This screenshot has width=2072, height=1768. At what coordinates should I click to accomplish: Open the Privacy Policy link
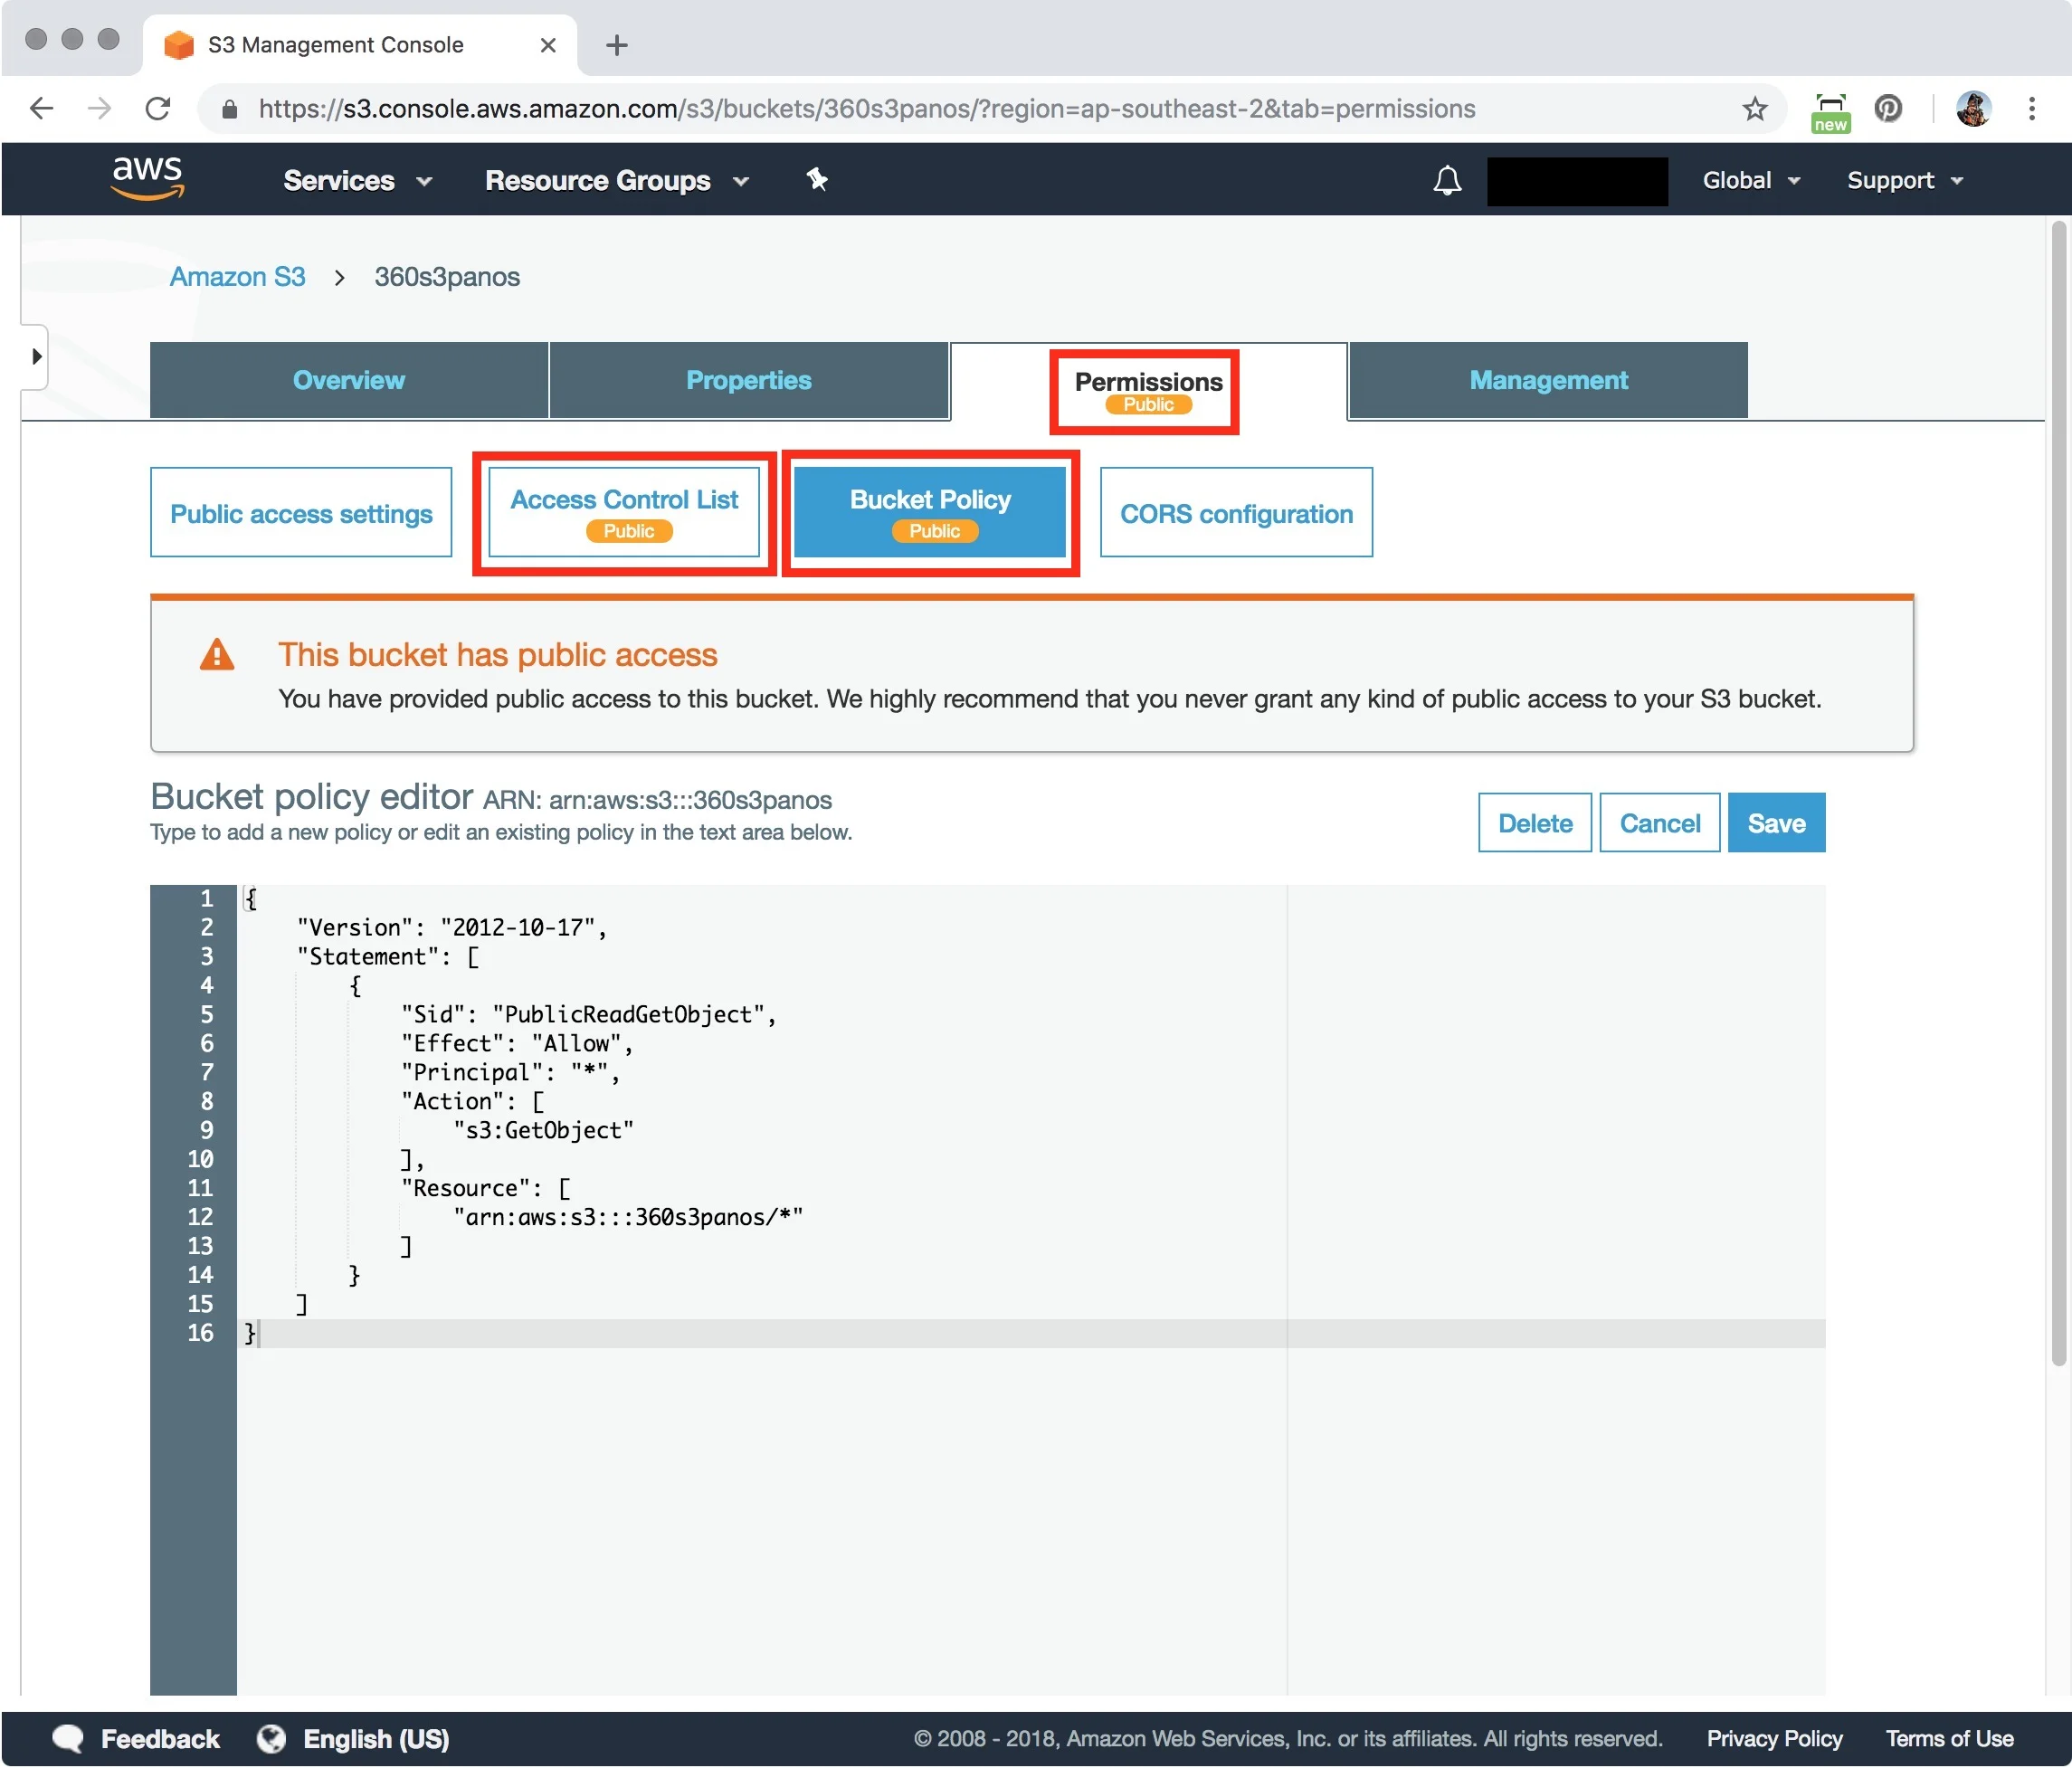(x=1774, y=1739)
